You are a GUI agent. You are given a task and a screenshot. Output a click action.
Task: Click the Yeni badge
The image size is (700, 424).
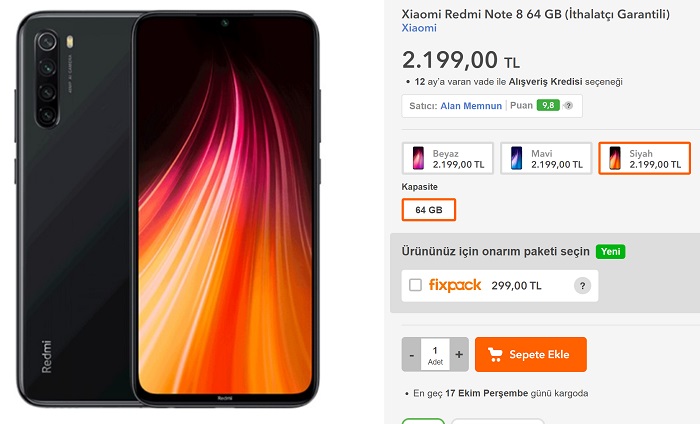(x=610, y=251)
